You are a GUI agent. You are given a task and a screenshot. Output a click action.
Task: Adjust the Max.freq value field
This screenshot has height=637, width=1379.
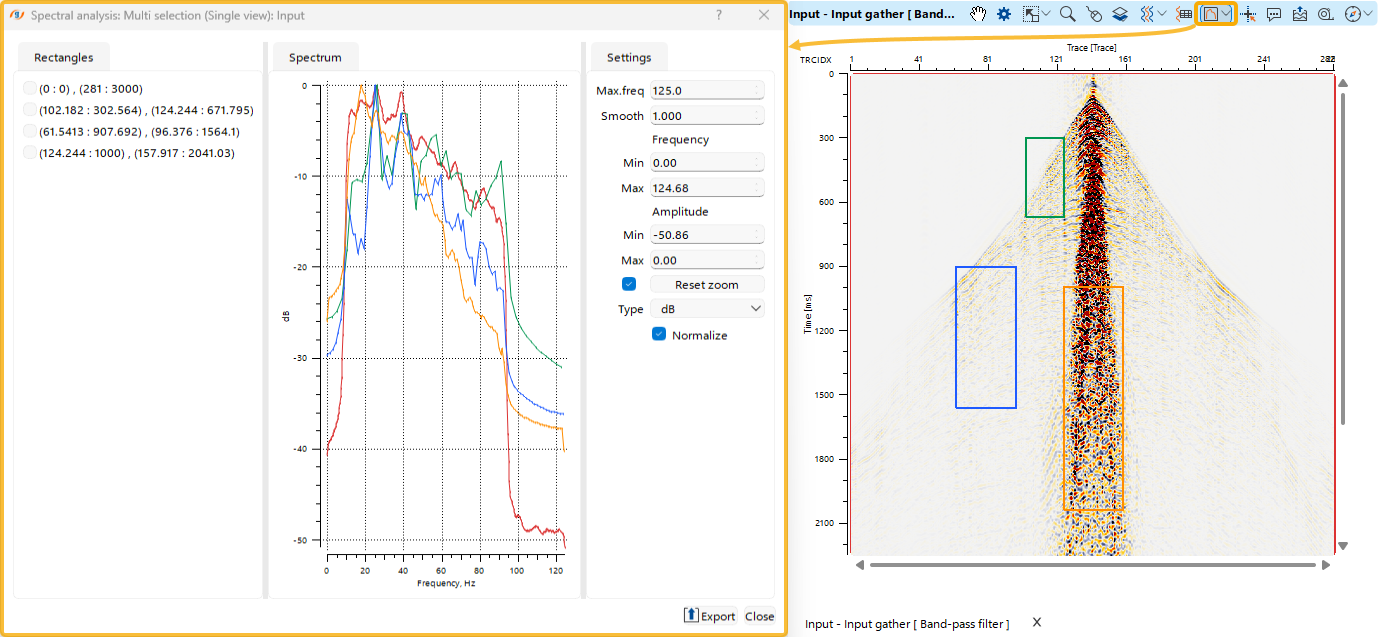(x=707, y=89)
